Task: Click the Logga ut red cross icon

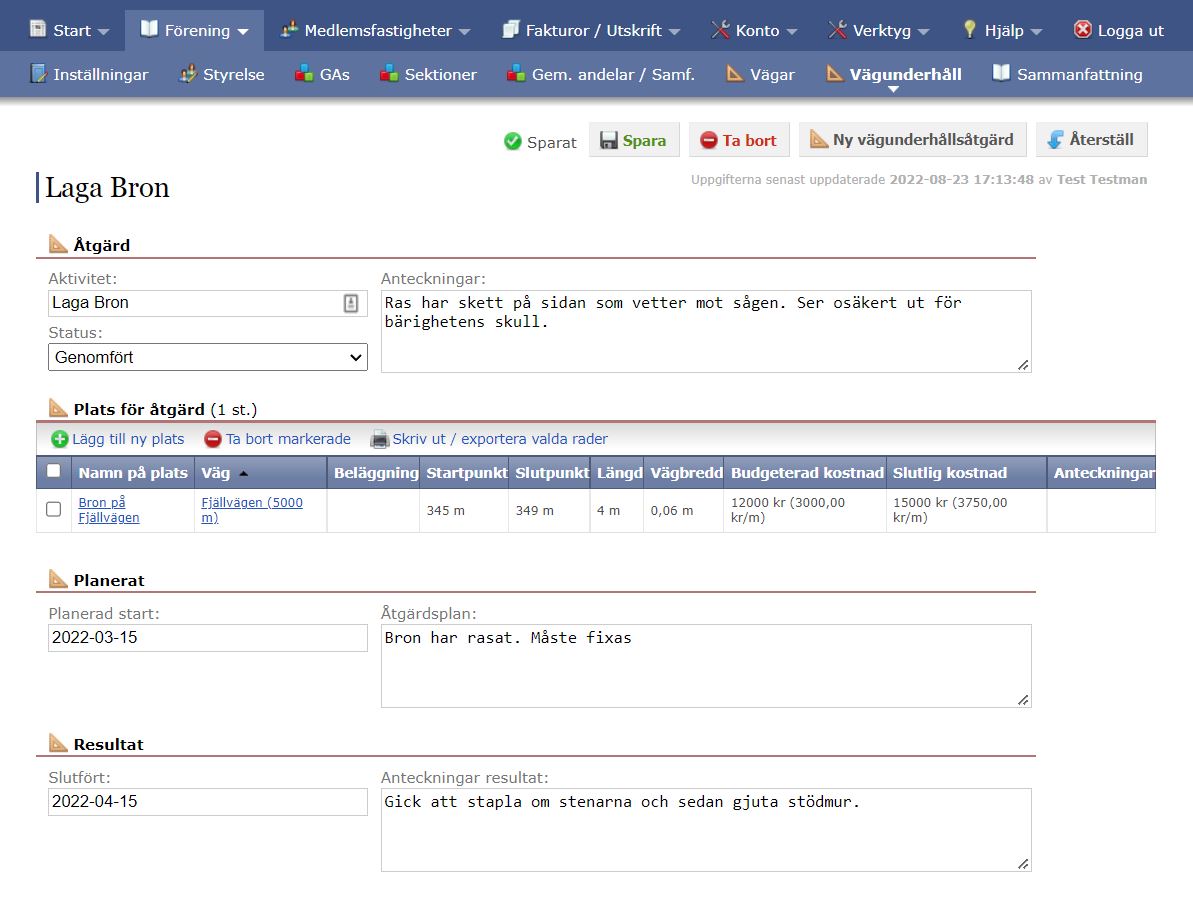Action: [x=1082, y=30]
